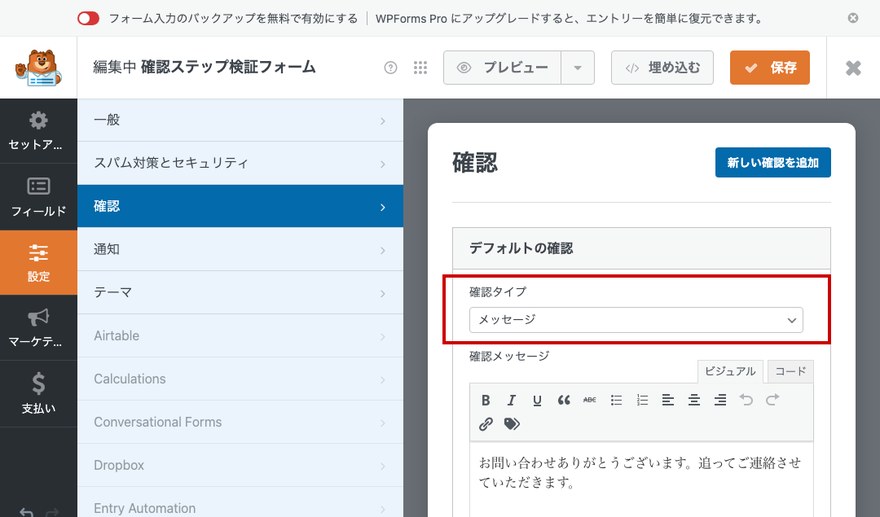This screenshot has height=517, width=880.
Task: Open the Dropbox settings section
Action: point(240,465)
